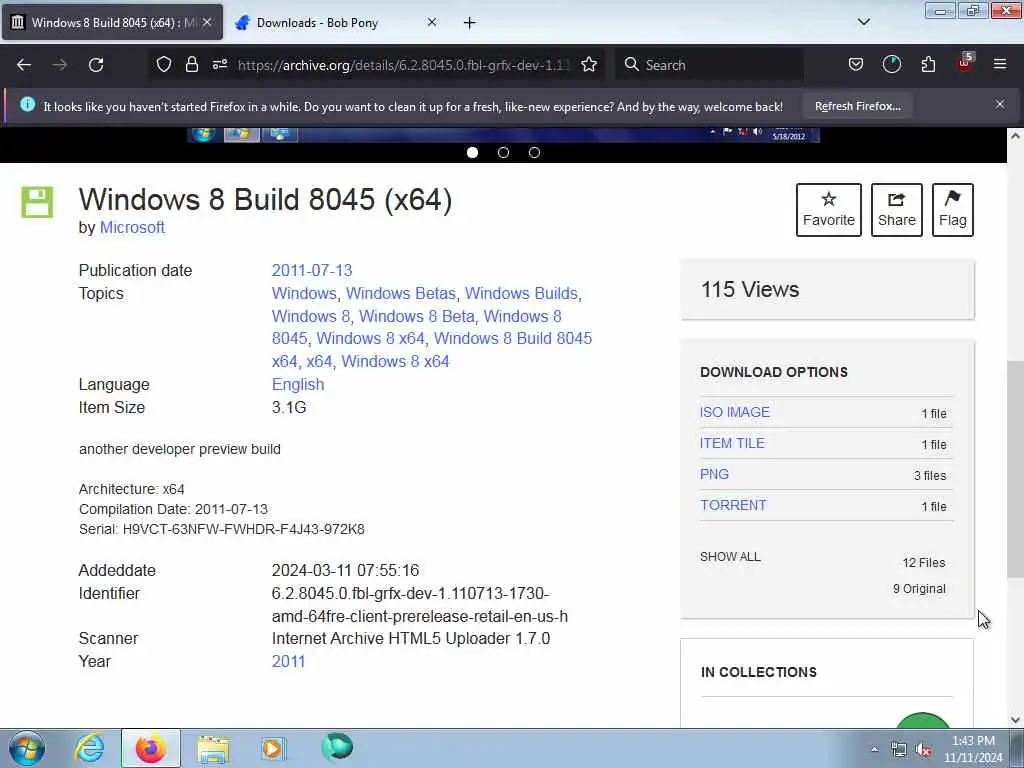Select the second carousel dot indicator
Screen dimensions: 1024x768
[503, 152]
